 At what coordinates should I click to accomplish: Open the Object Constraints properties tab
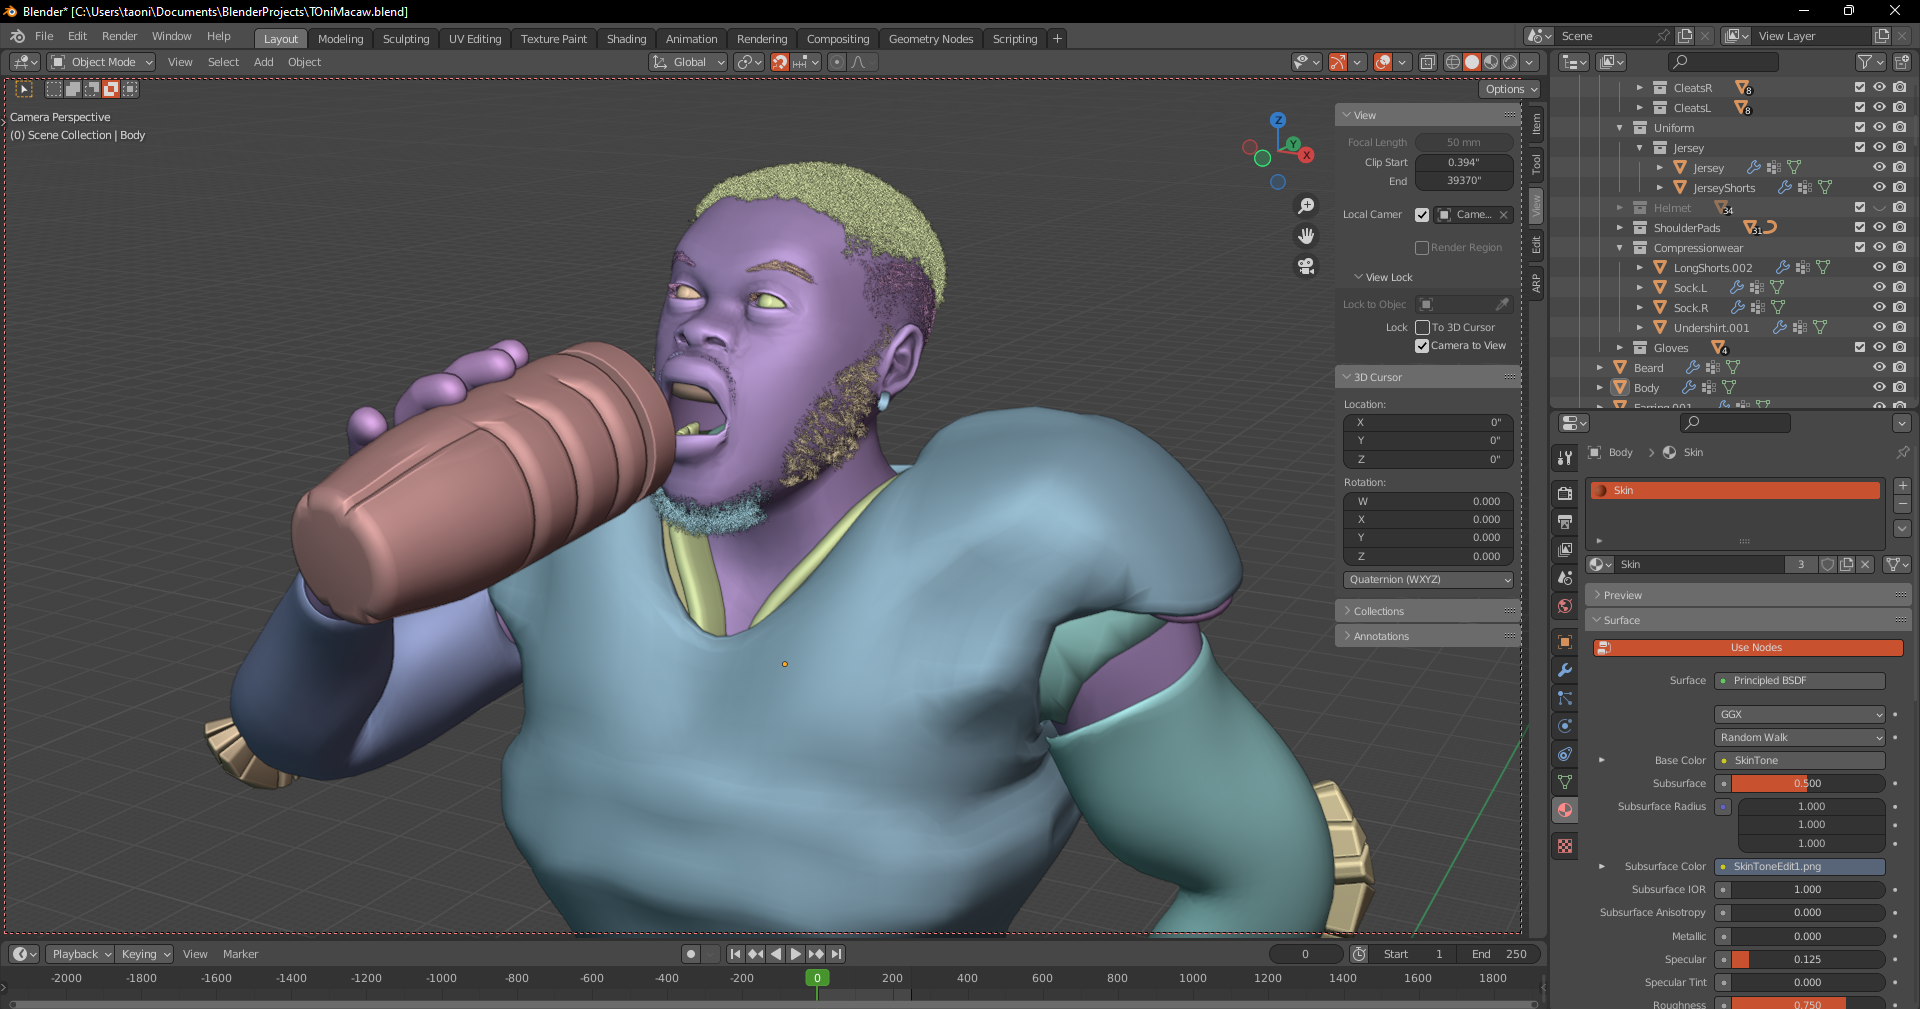[x=1565, y=754]
